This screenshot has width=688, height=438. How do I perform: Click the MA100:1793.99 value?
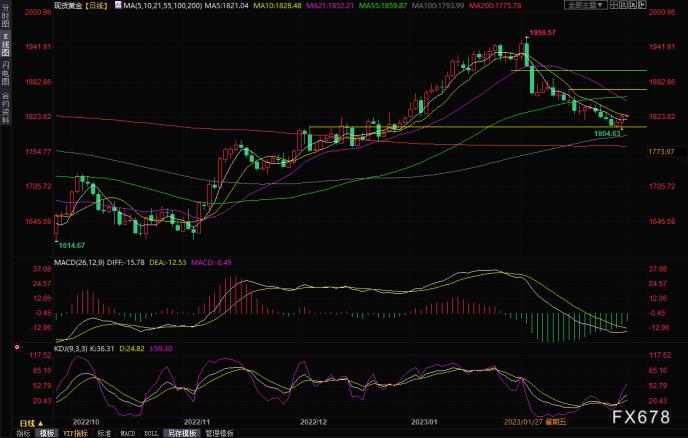(x=437, y=6)
